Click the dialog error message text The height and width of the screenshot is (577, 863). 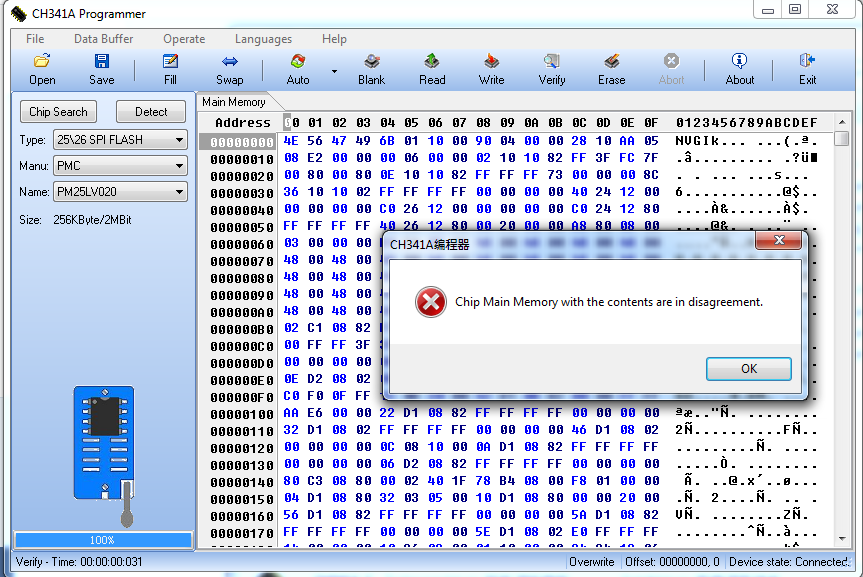pyautogui.click(x=609, y=302)
